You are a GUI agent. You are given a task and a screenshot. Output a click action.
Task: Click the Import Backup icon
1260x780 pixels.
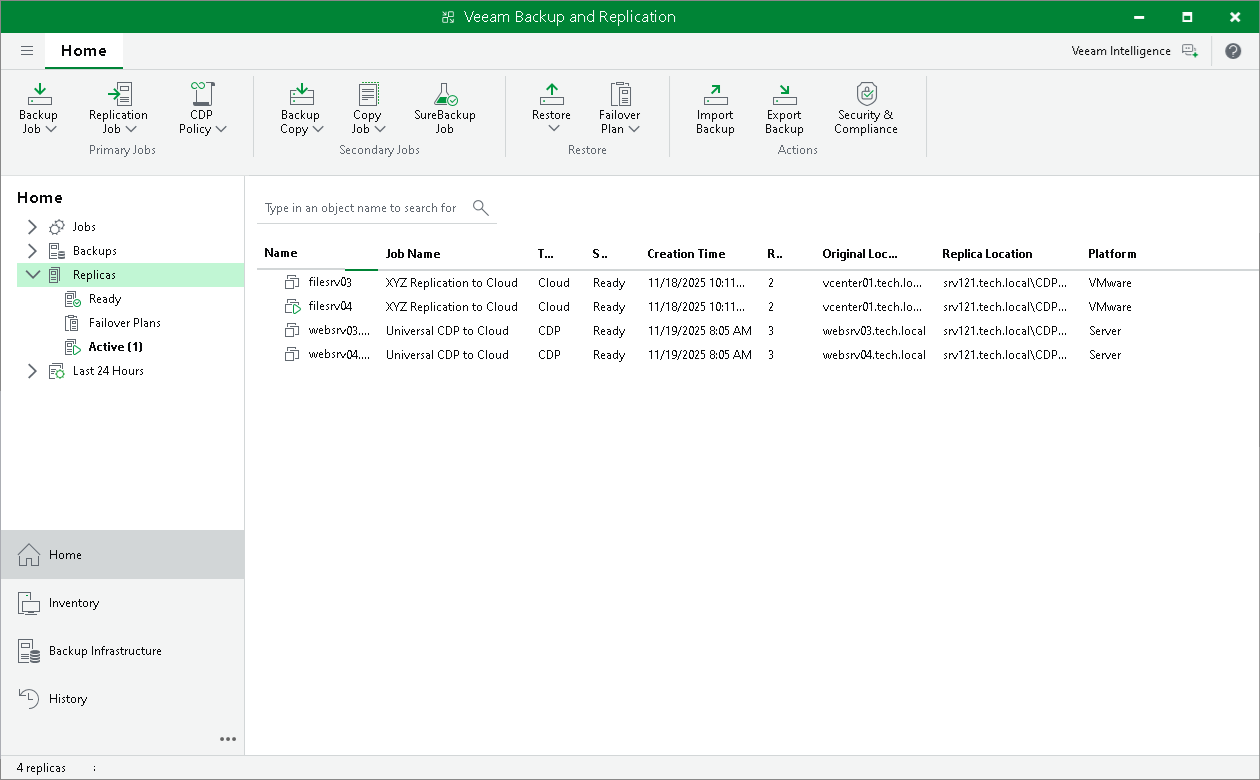point(714,107)
